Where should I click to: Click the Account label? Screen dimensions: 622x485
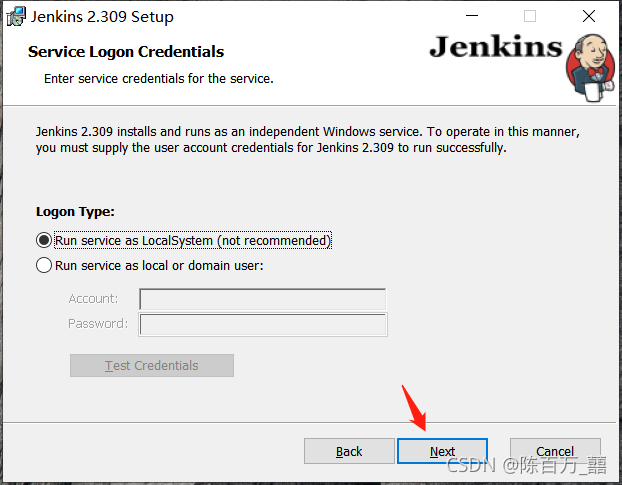click(x=93, y=299)
